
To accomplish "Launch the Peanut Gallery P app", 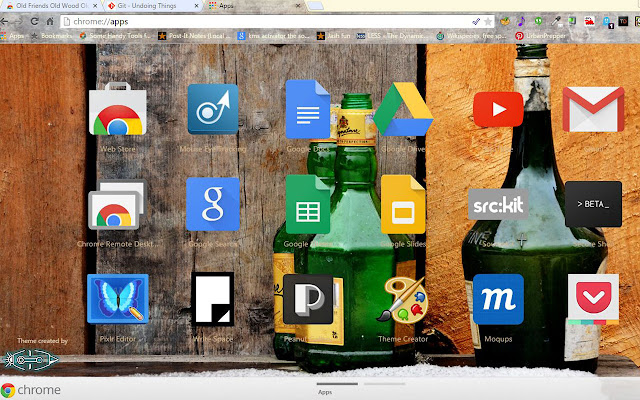I will point(308,299).
